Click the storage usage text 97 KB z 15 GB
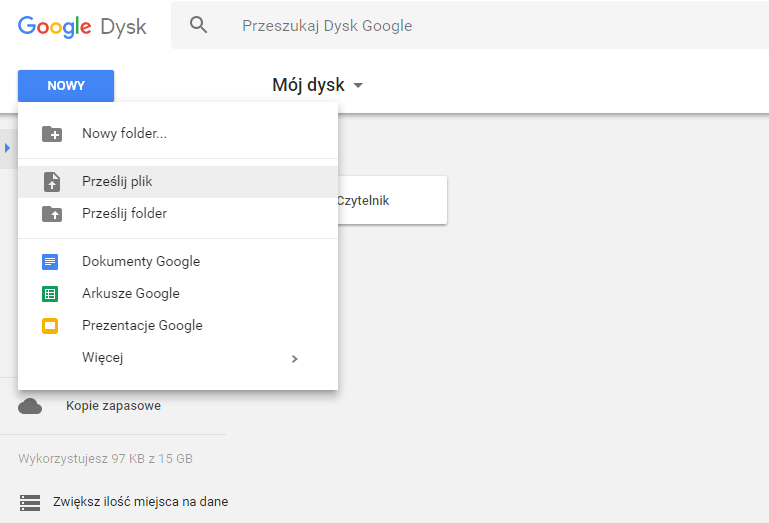Screen dimensions: 769x523 (x=105, y=459)
